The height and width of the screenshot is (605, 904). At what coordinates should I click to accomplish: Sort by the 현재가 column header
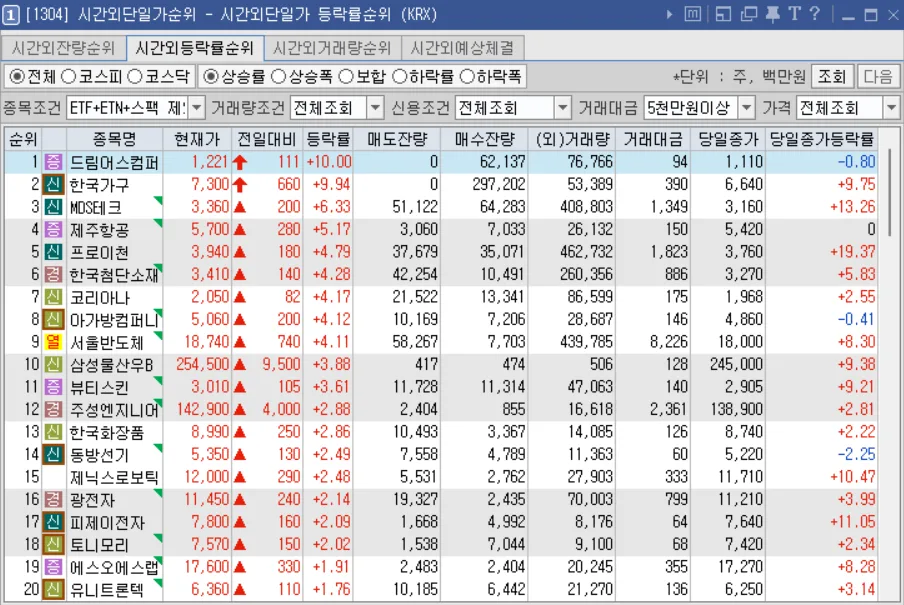pos(197,139)
